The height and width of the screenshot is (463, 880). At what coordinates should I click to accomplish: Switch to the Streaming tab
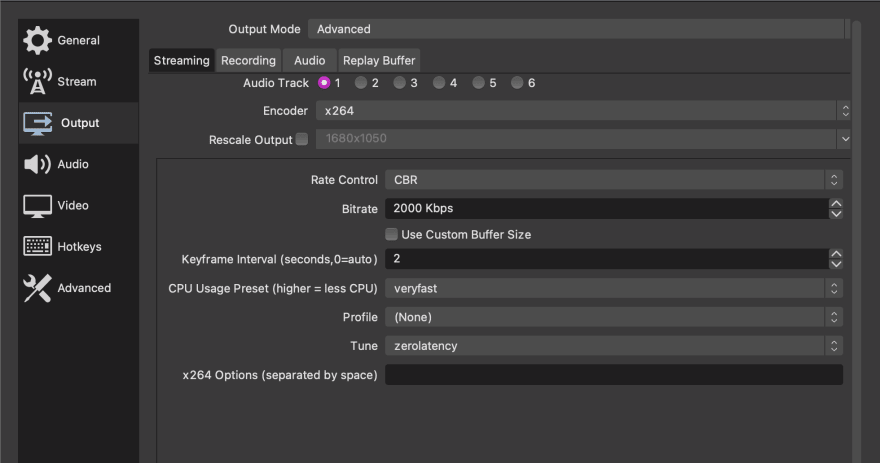(x=181, y=61)
